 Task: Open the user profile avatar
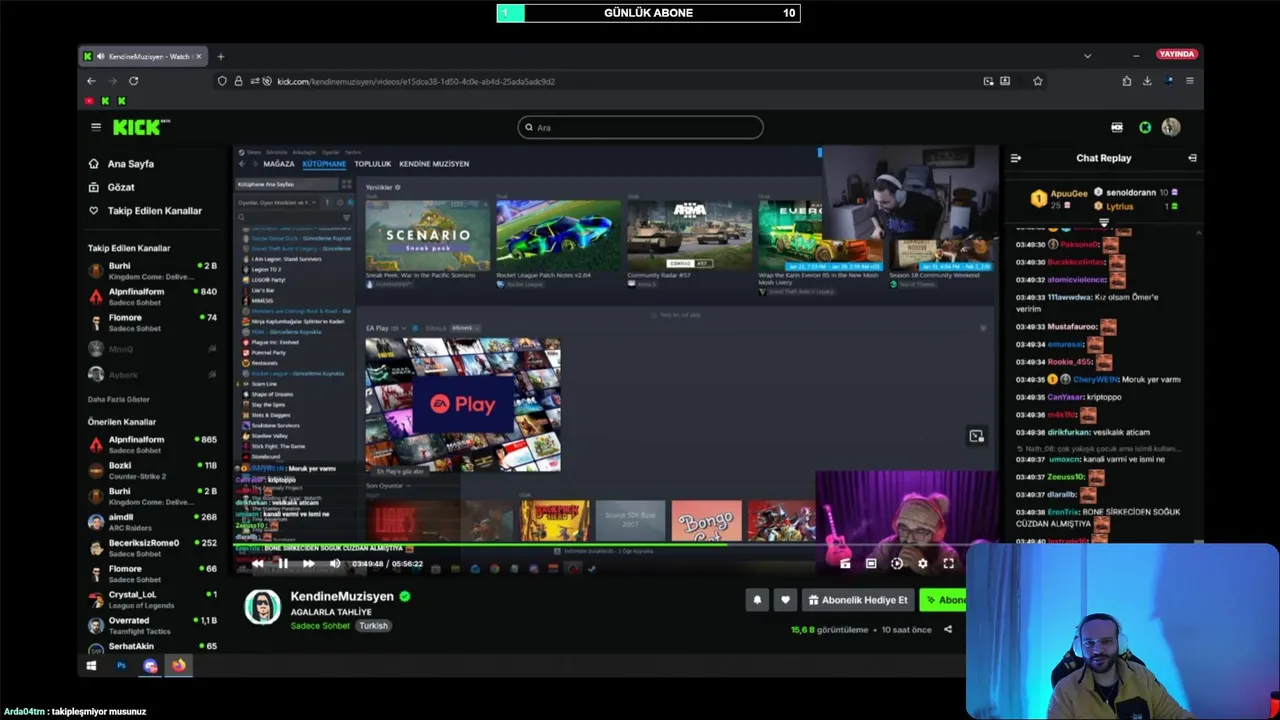pos(1171,127)
